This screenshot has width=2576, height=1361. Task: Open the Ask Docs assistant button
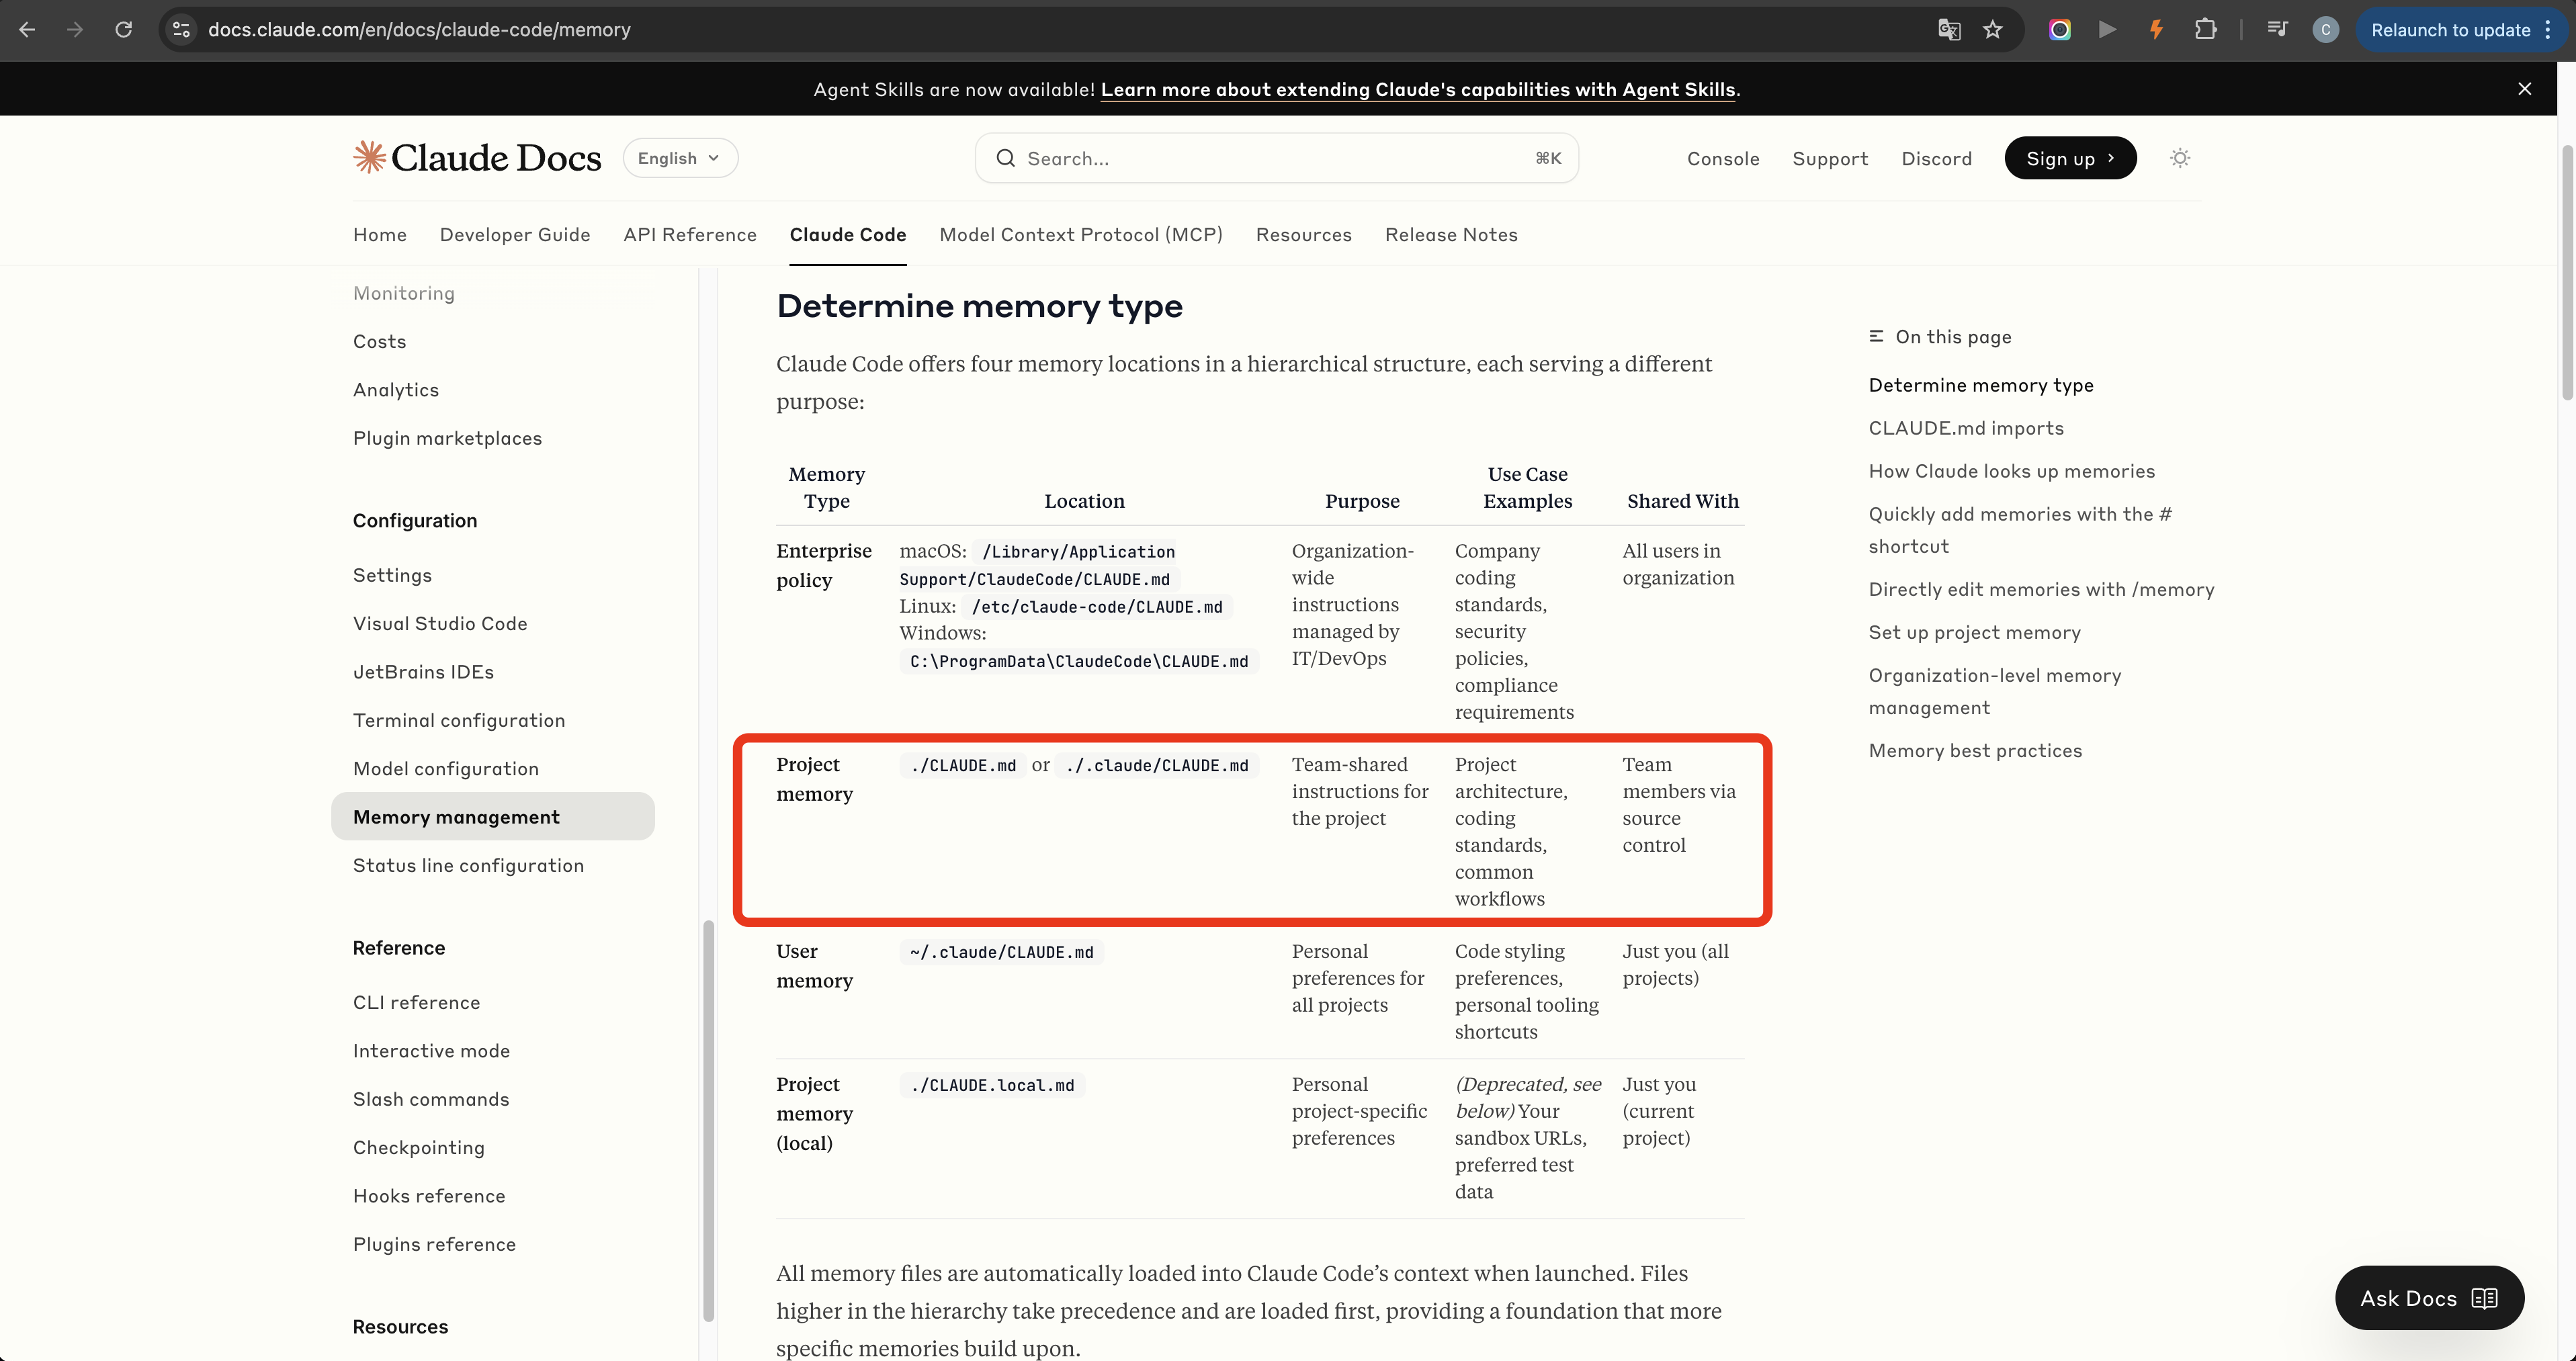[2428, 1298]
